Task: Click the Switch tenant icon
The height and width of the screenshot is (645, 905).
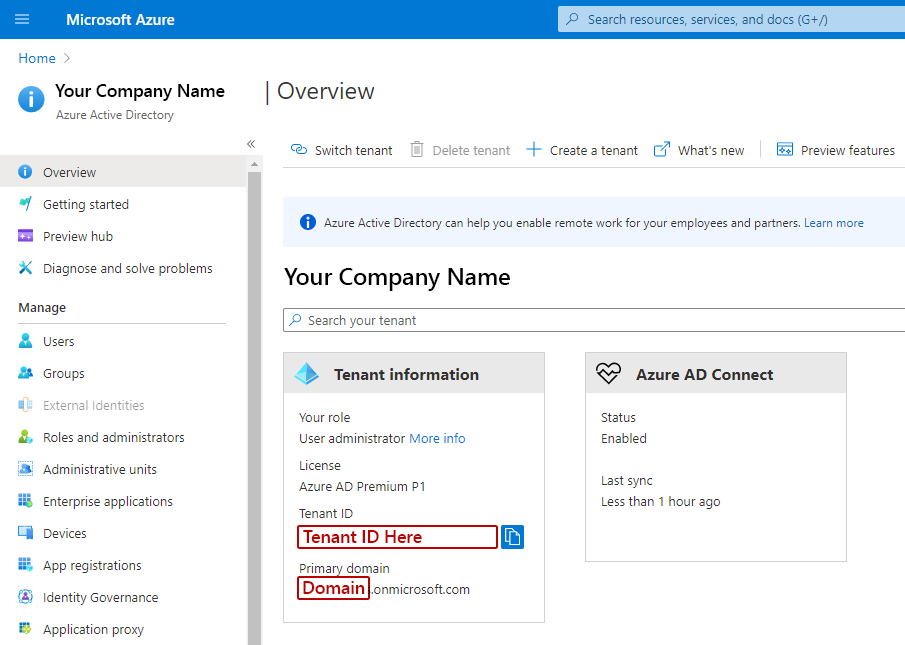Action: tap(298, 150)
